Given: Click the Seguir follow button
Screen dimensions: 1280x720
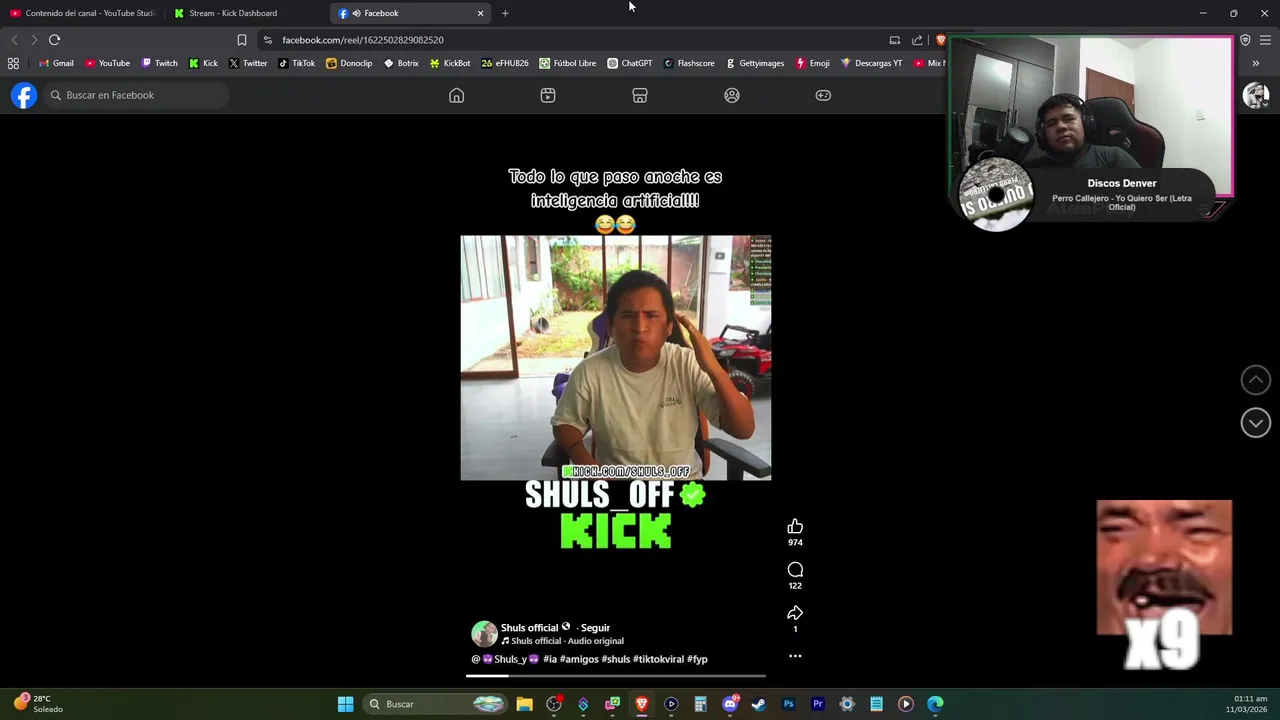Looking at the screenshot, I should 595,628.
